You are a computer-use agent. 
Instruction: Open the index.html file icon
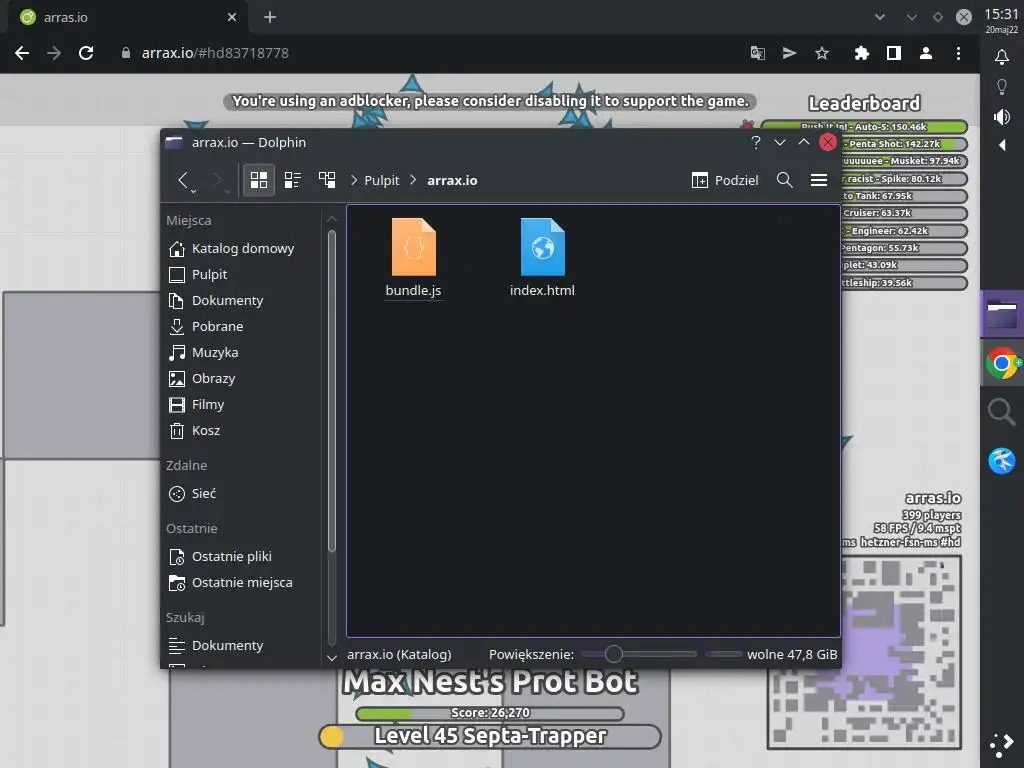542,247
